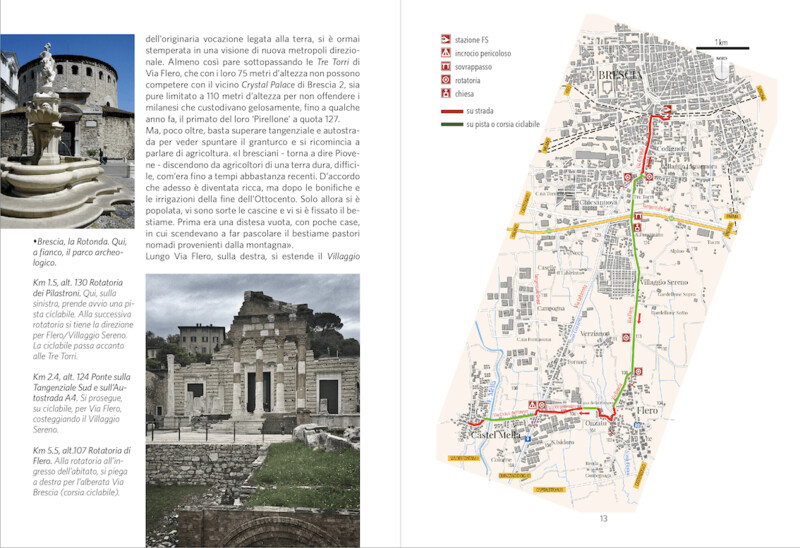Click the roundabout marker left of the route near Codignole
This screenshot has height=548, width=800.
(x=628, y=177)
